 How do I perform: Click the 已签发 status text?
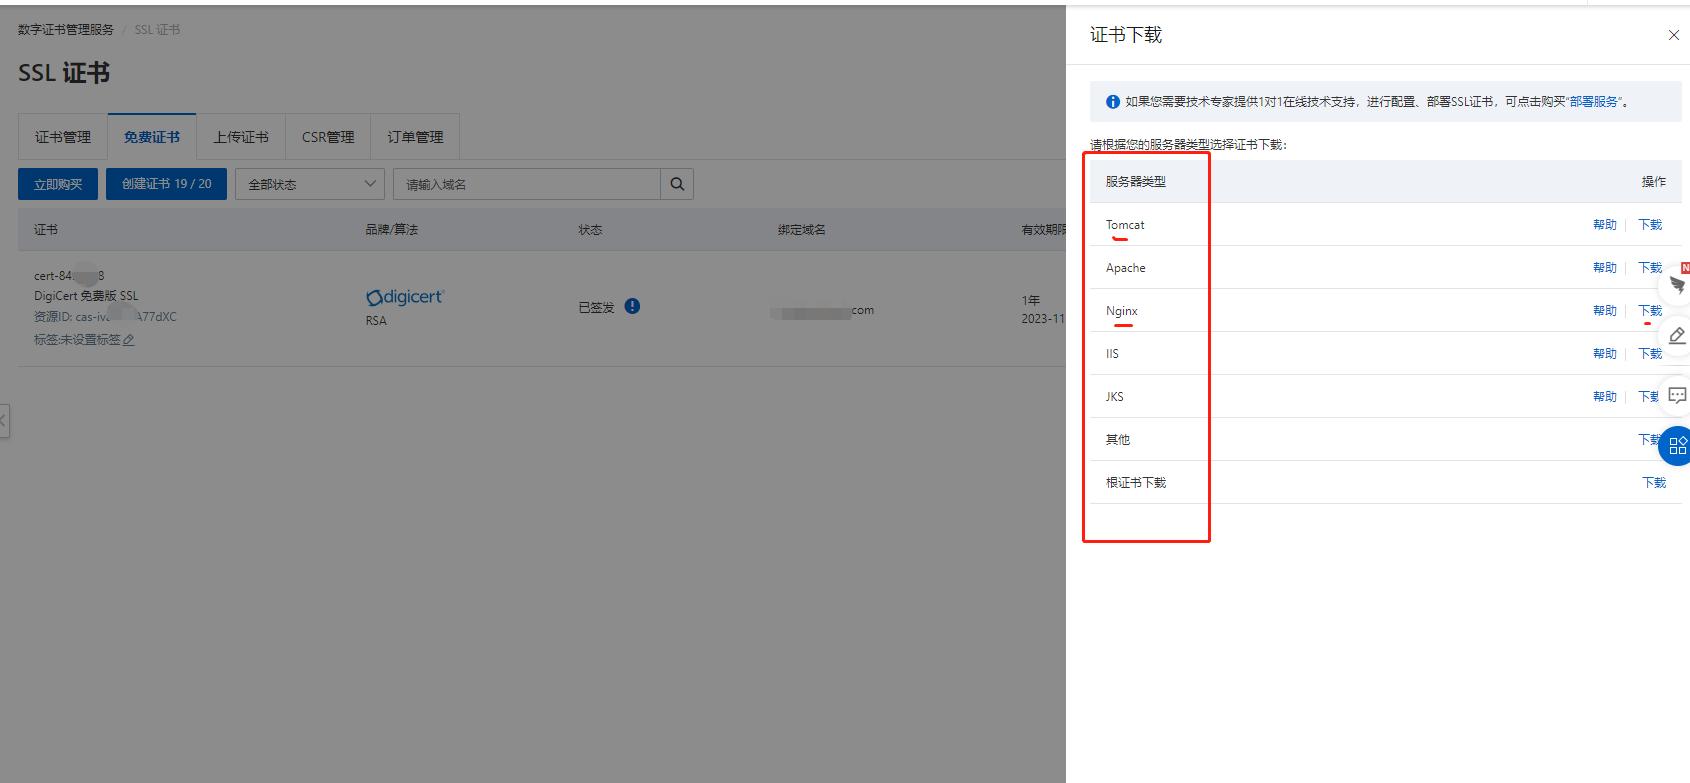point(596,308)
